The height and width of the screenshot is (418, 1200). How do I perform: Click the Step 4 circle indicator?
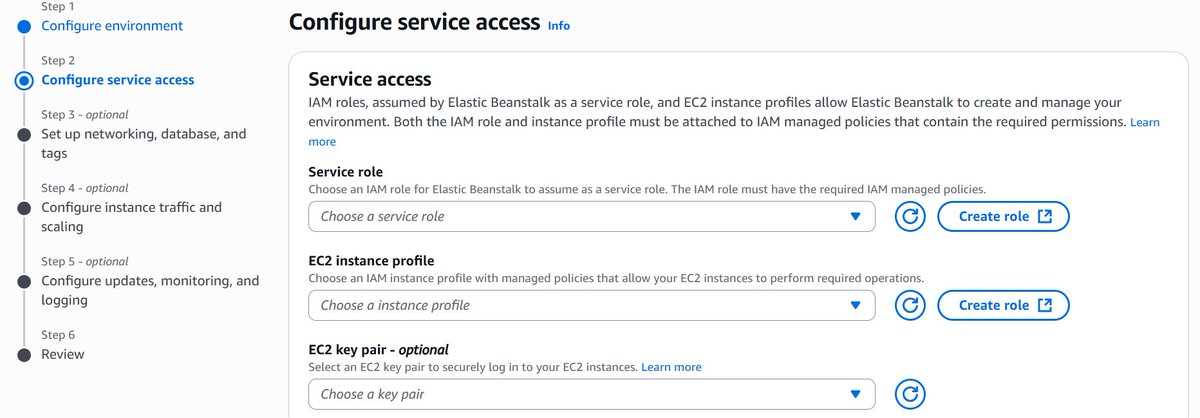click(24, 208)
